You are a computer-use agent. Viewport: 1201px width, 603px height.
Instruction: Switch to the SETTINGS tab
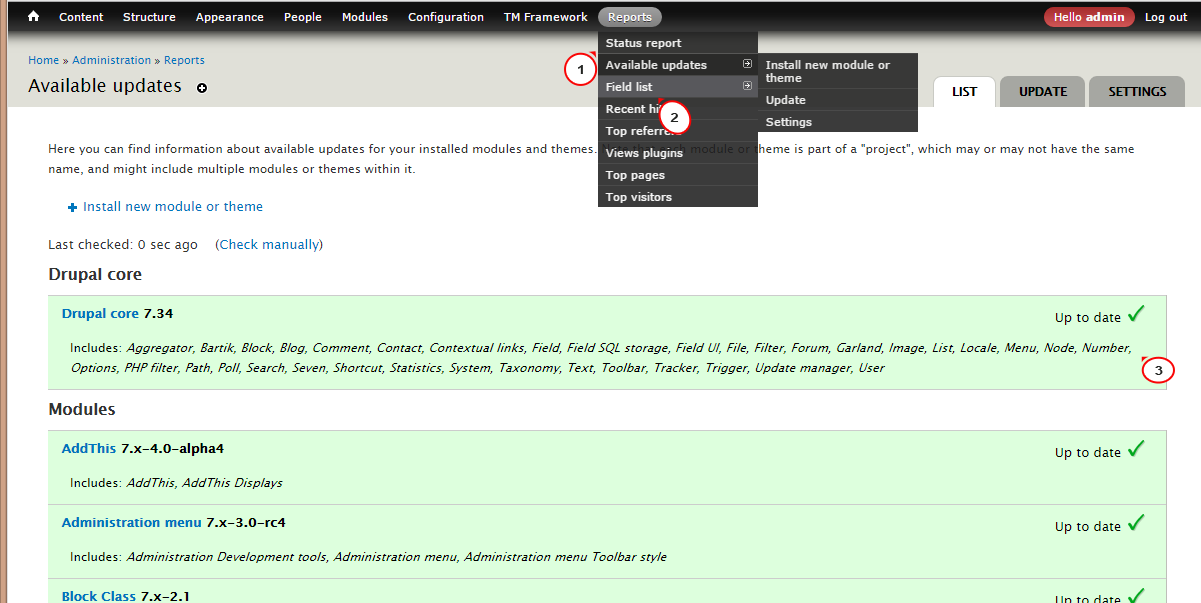[x=1137, y=91]
